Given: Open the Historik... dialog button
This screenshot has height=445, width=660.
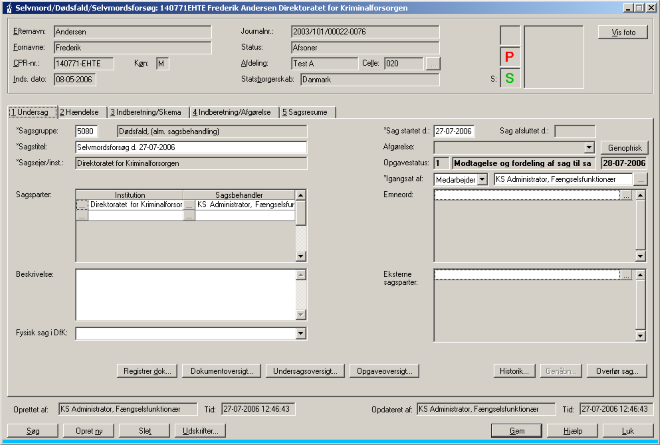Looking at the screenshot, I should coord(514,370).
